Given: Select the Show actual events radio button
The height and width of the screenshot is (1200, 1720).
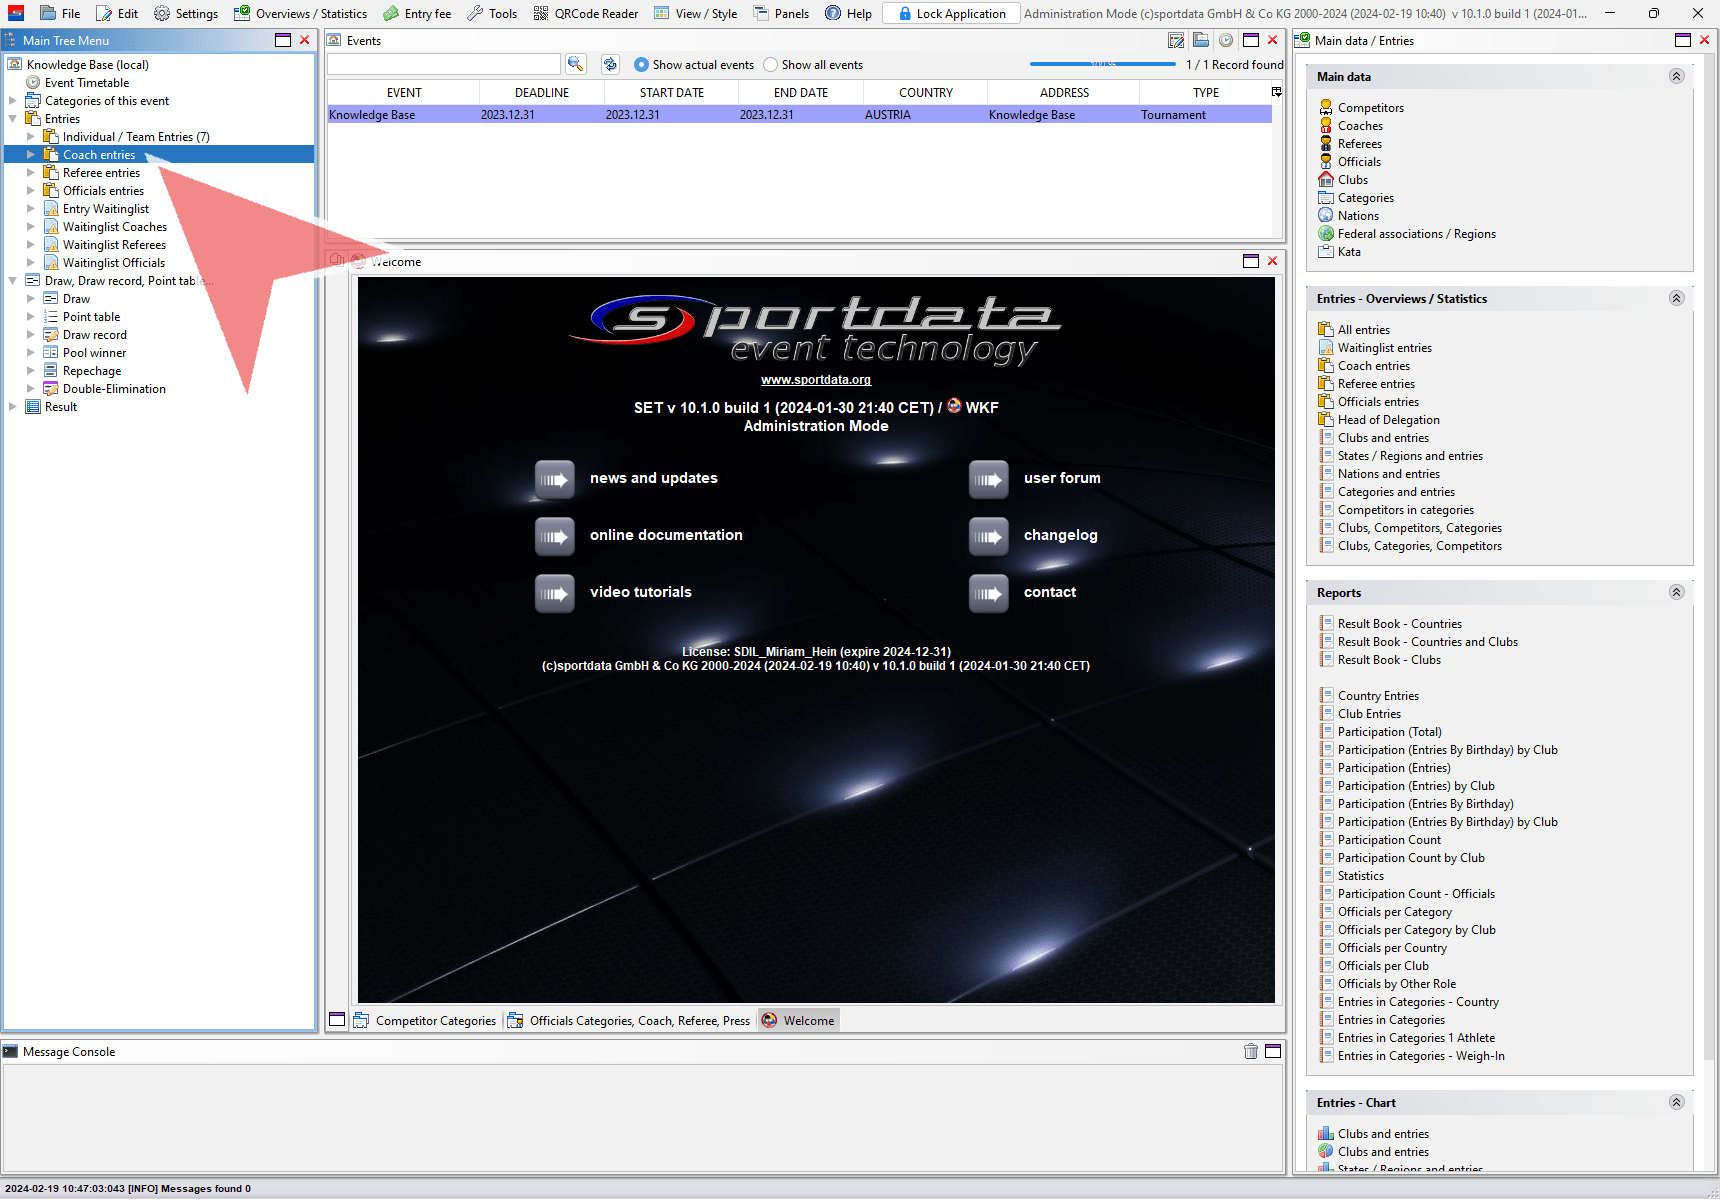Looking at the screenshot, I should (642, 65).
